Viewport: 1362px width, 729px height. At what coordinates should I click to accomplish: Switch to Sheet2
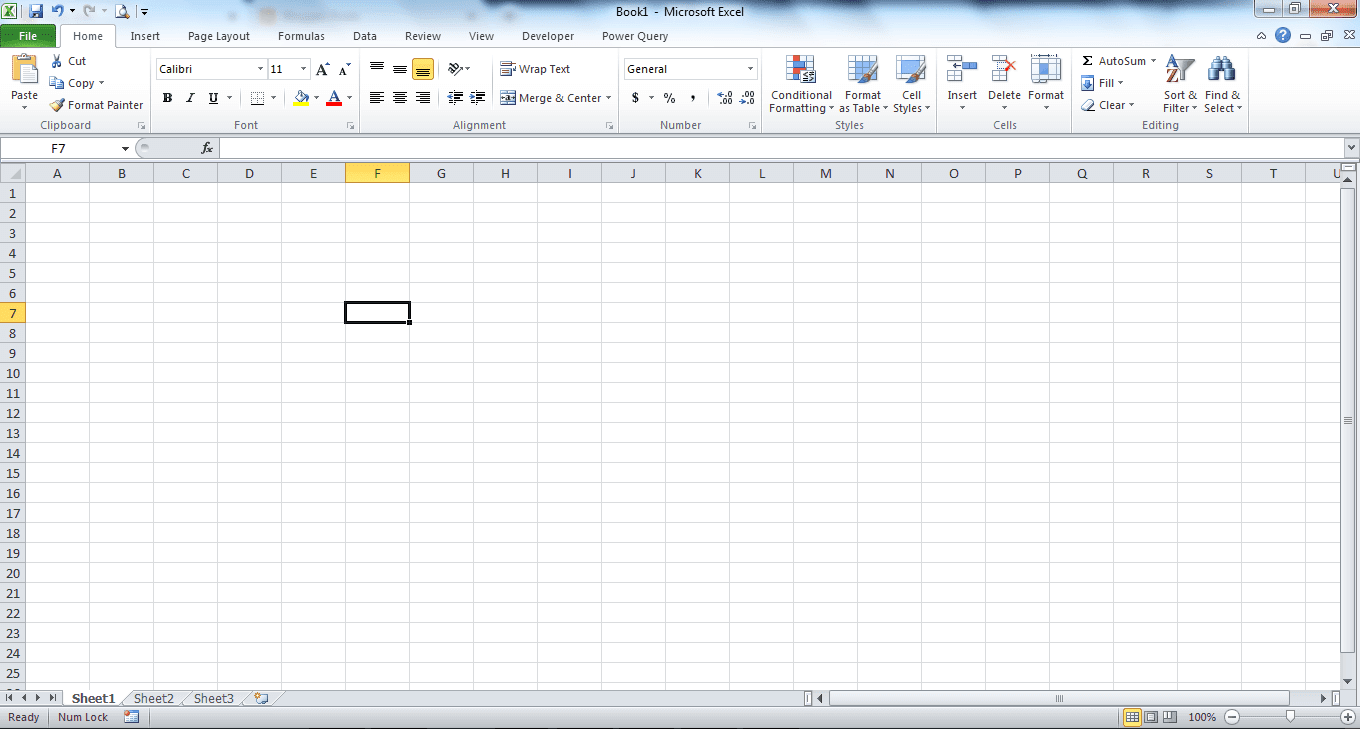[x=153, y=698]
